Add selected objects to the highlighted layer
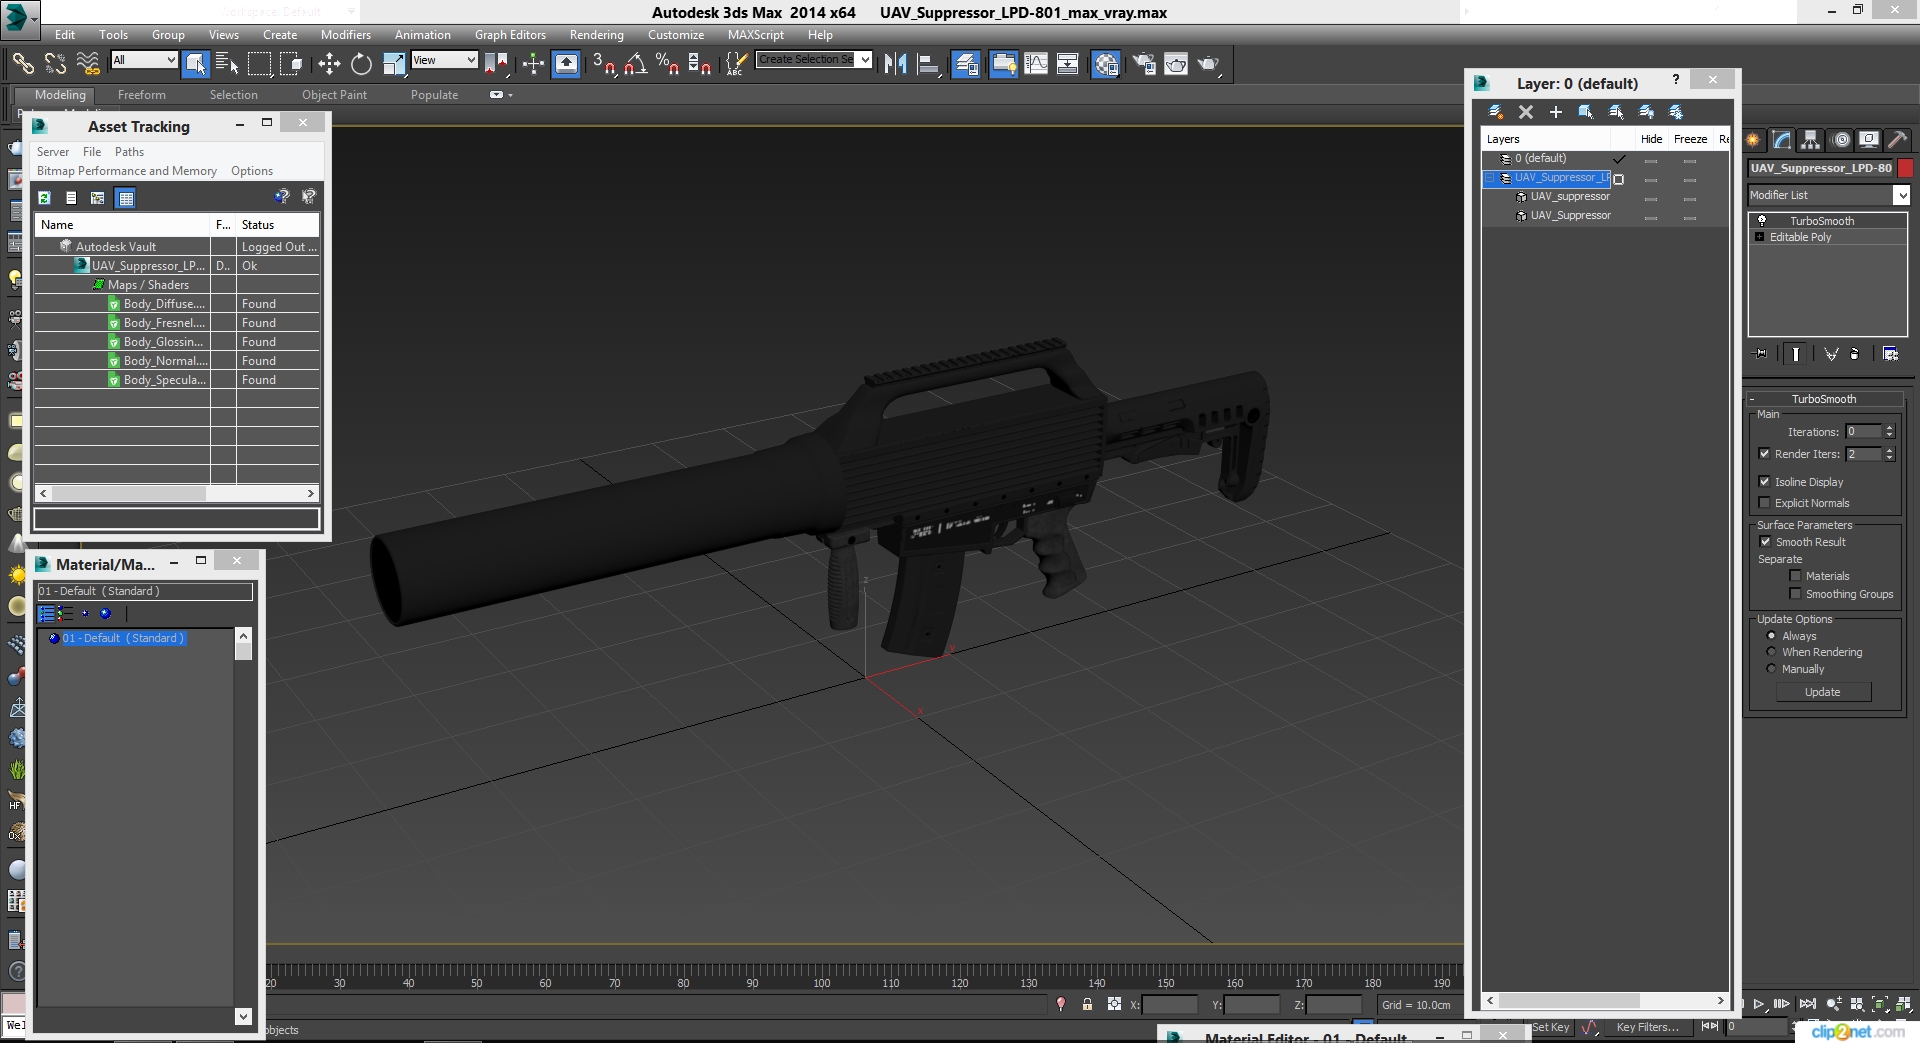The height and width of the screenshot is (1043, 1920). tap(1555, 112)
